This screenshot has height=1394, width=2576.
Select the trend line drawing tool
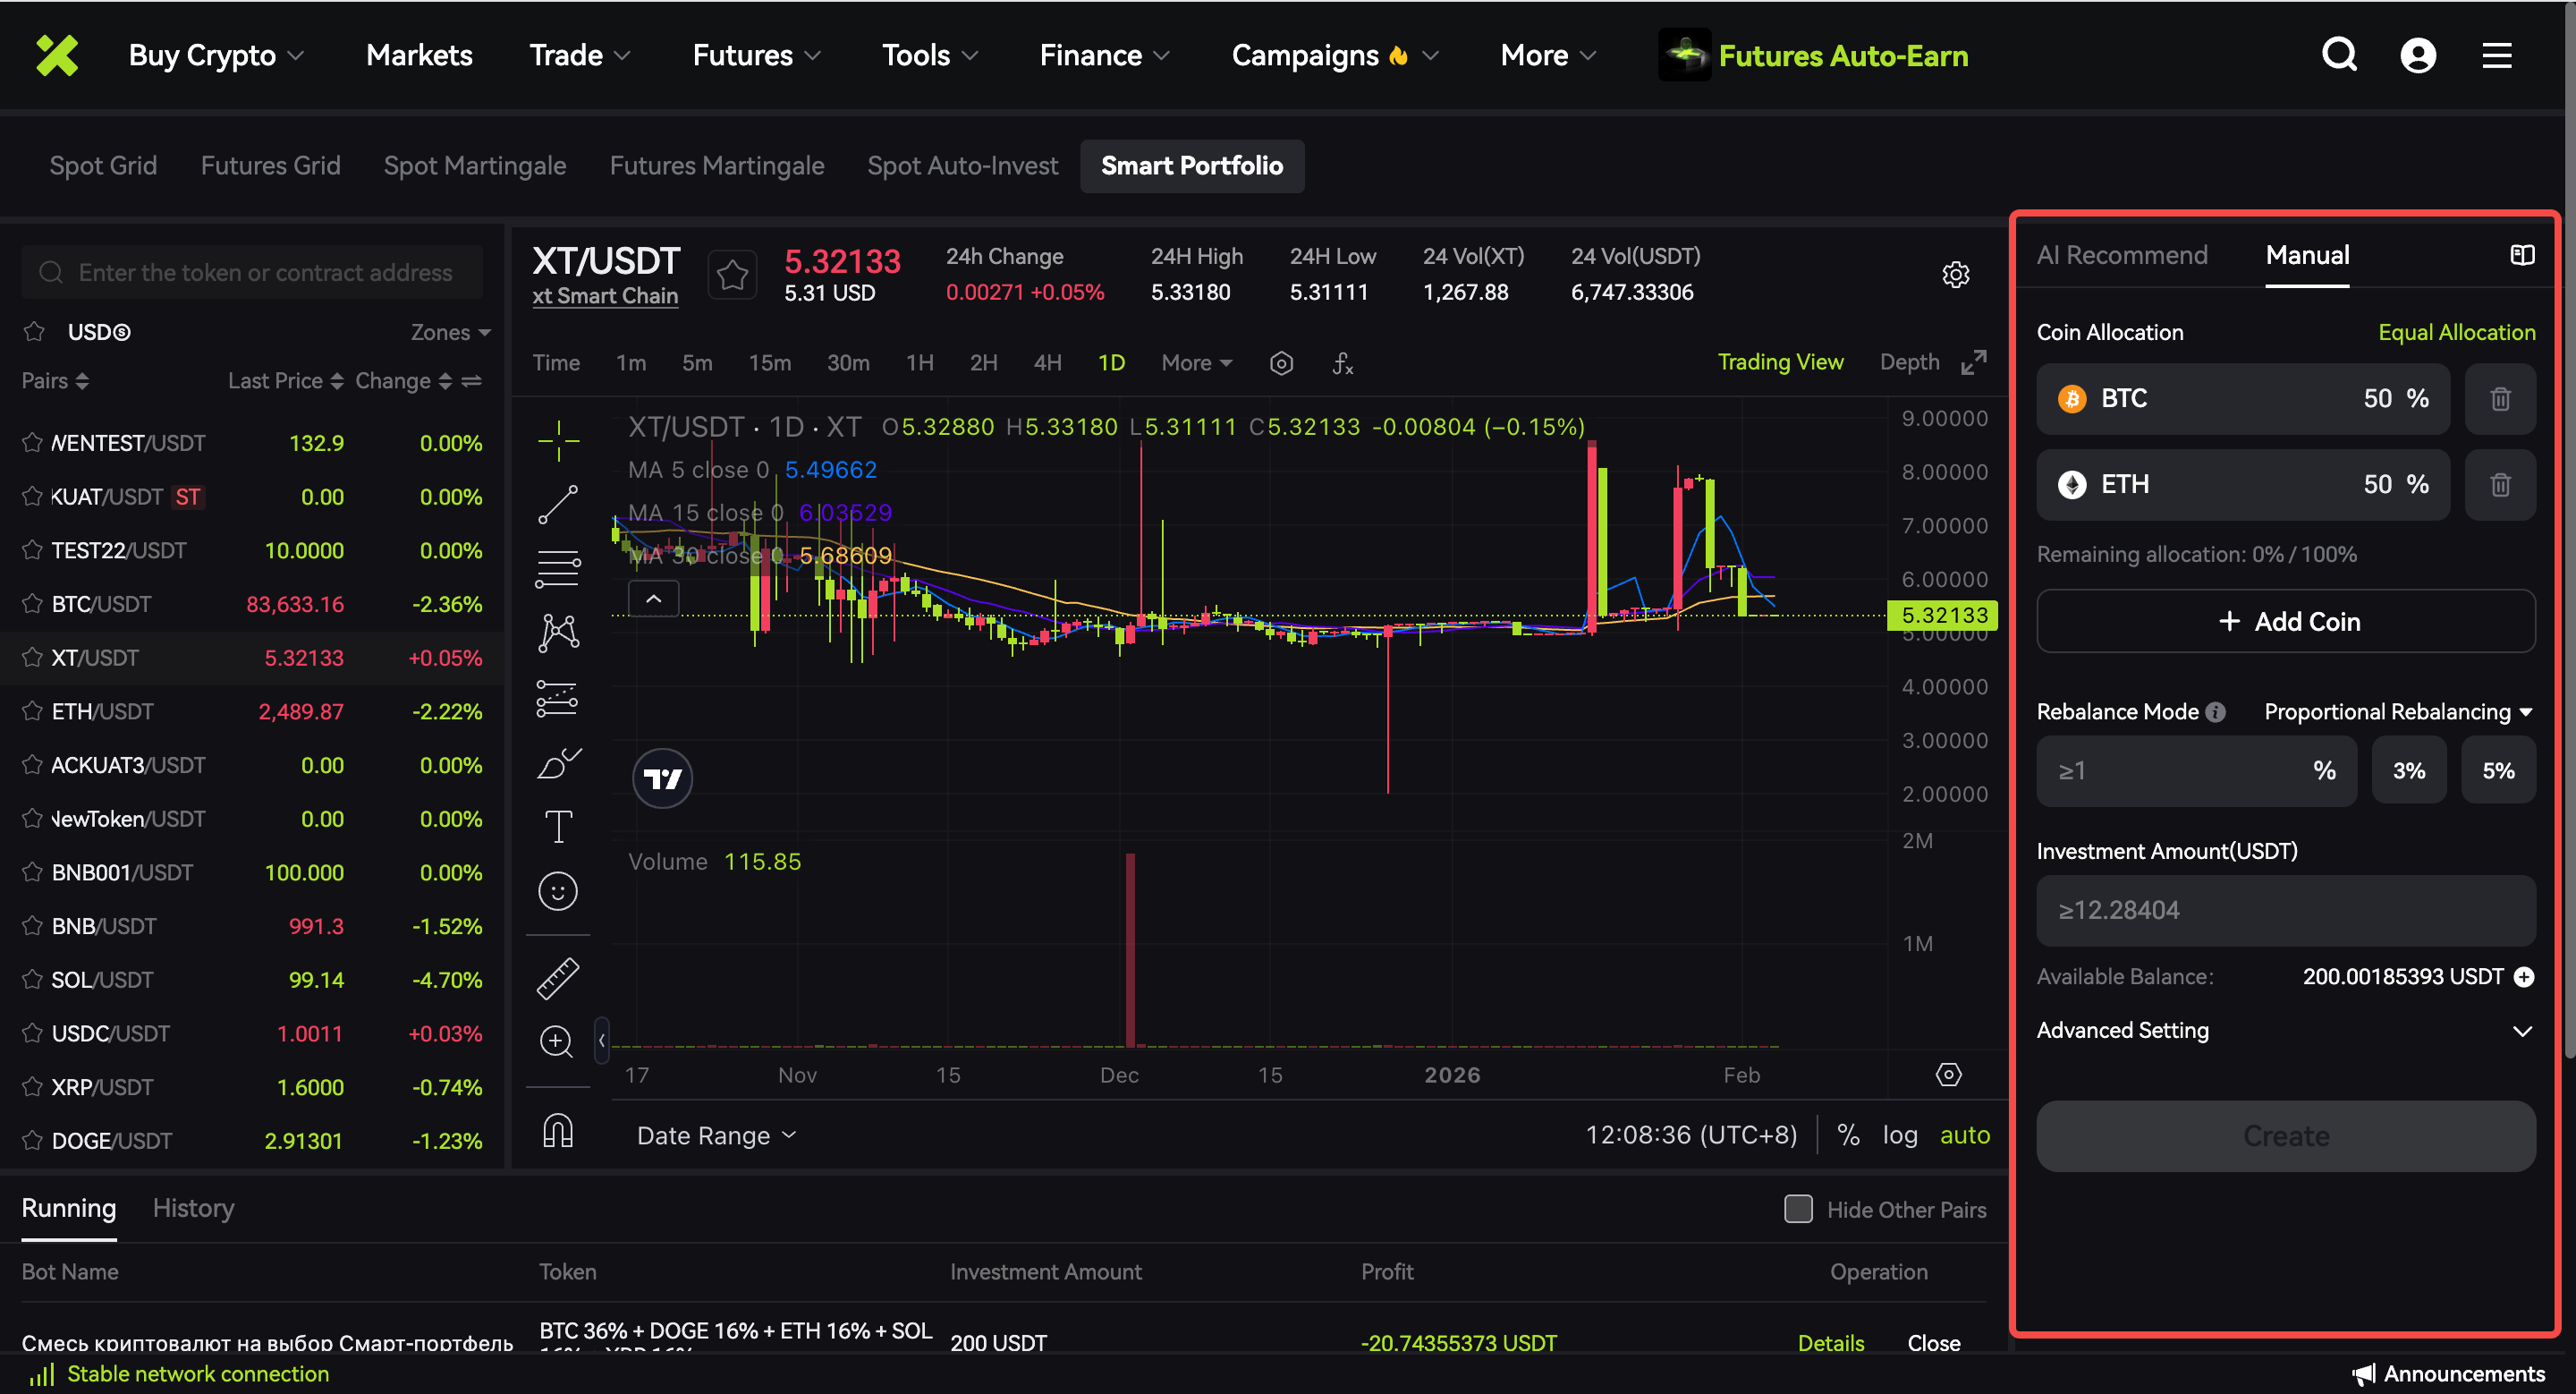point(558,505)
